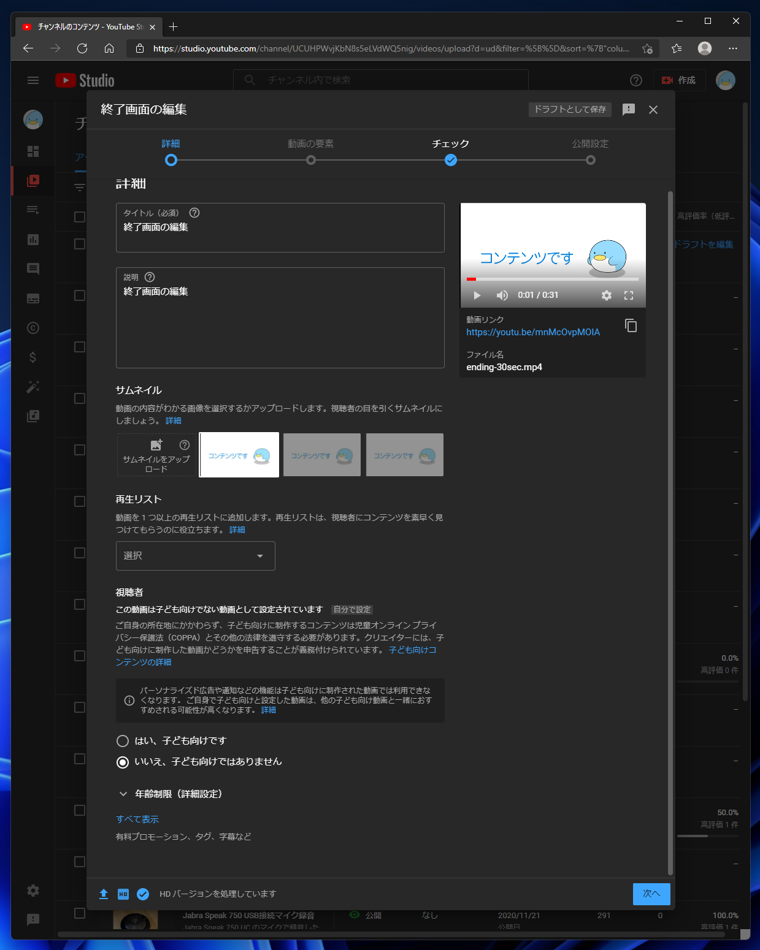The image size is (760, 950).
Task: Click the 作成 create button
Action: point(678,80)
